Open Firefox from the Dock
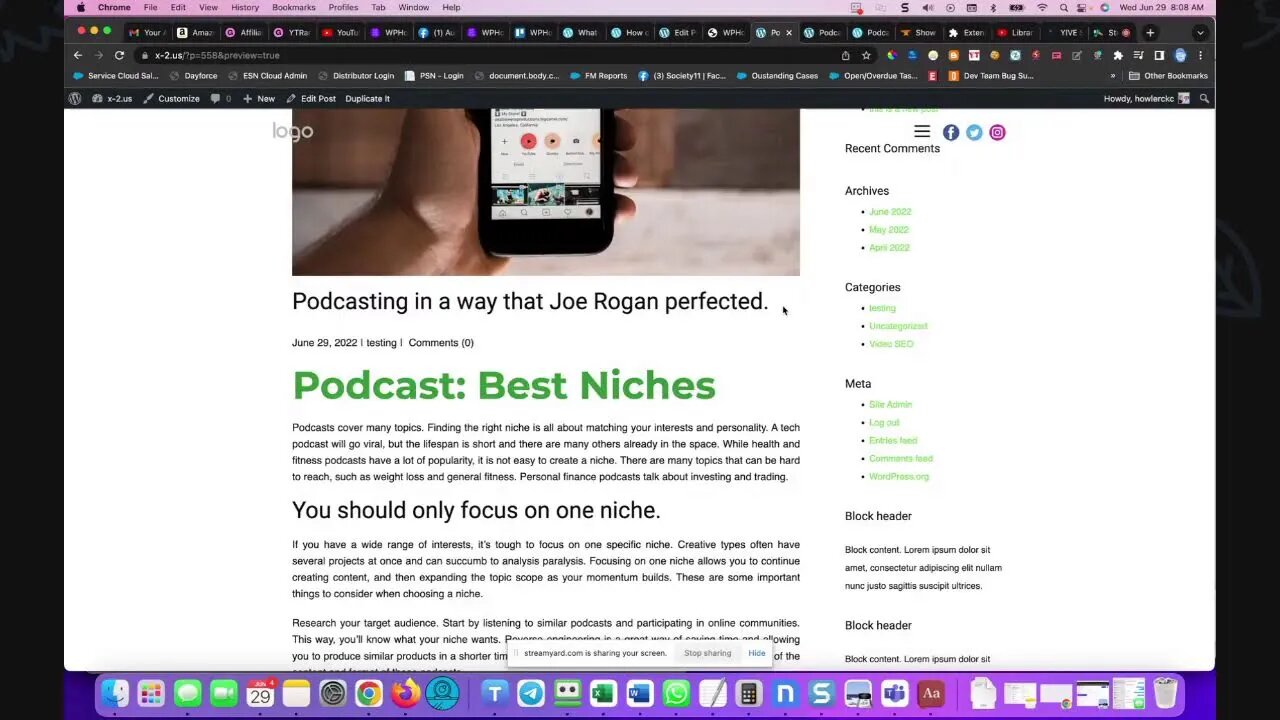Screen dimensions: 1280x720 (405, 693)
